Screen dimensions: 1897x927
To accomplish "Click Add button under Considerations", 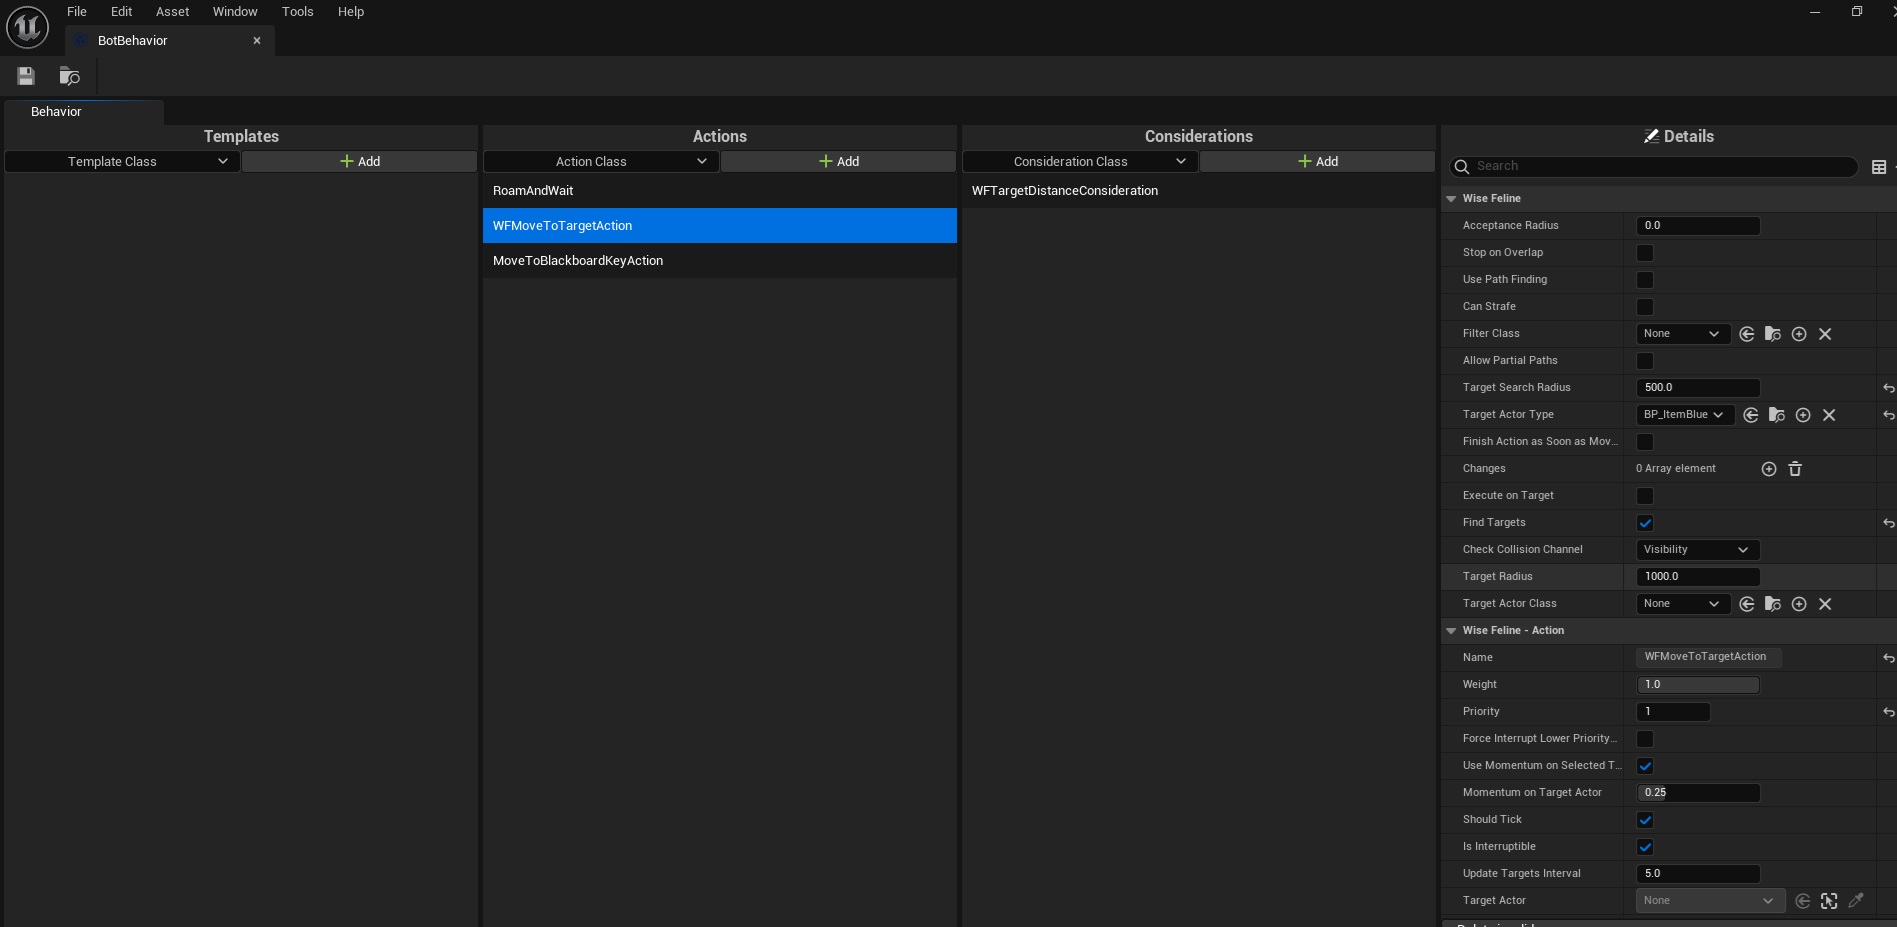I will pos(1317,162).
